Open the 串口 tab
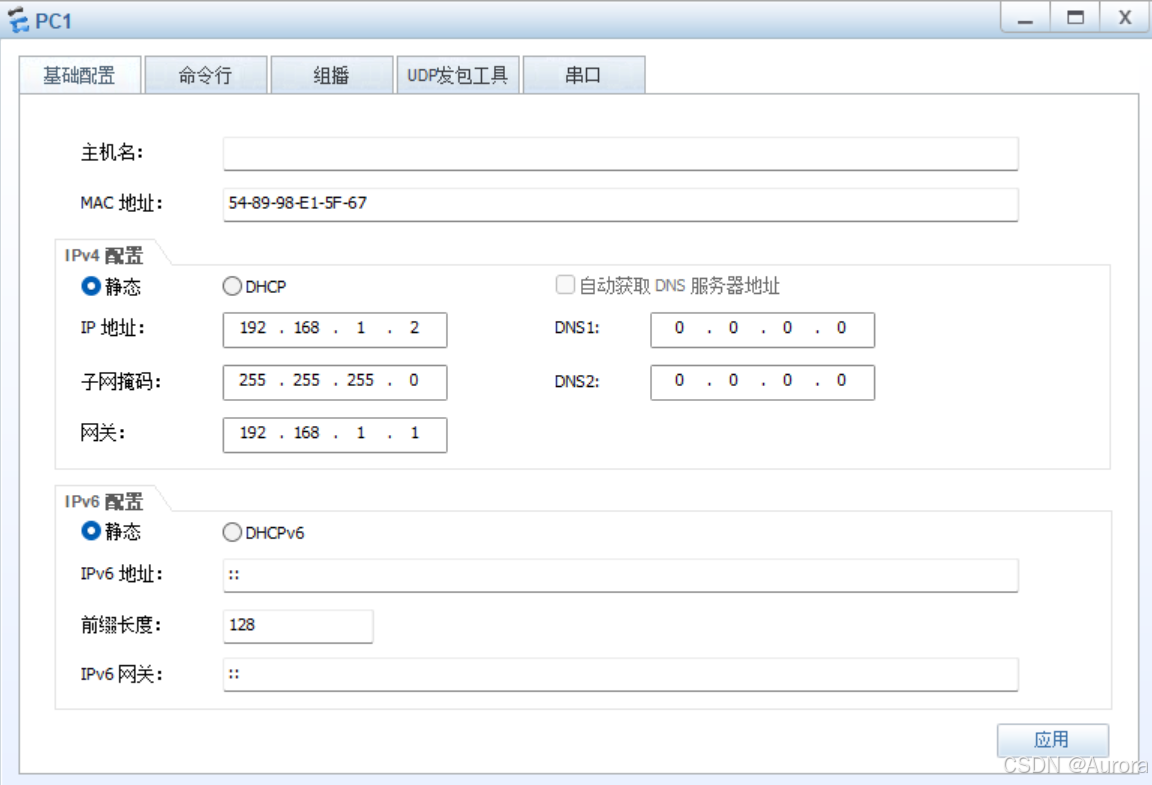This screenshot has width=1152, height=785. [584, 75]
